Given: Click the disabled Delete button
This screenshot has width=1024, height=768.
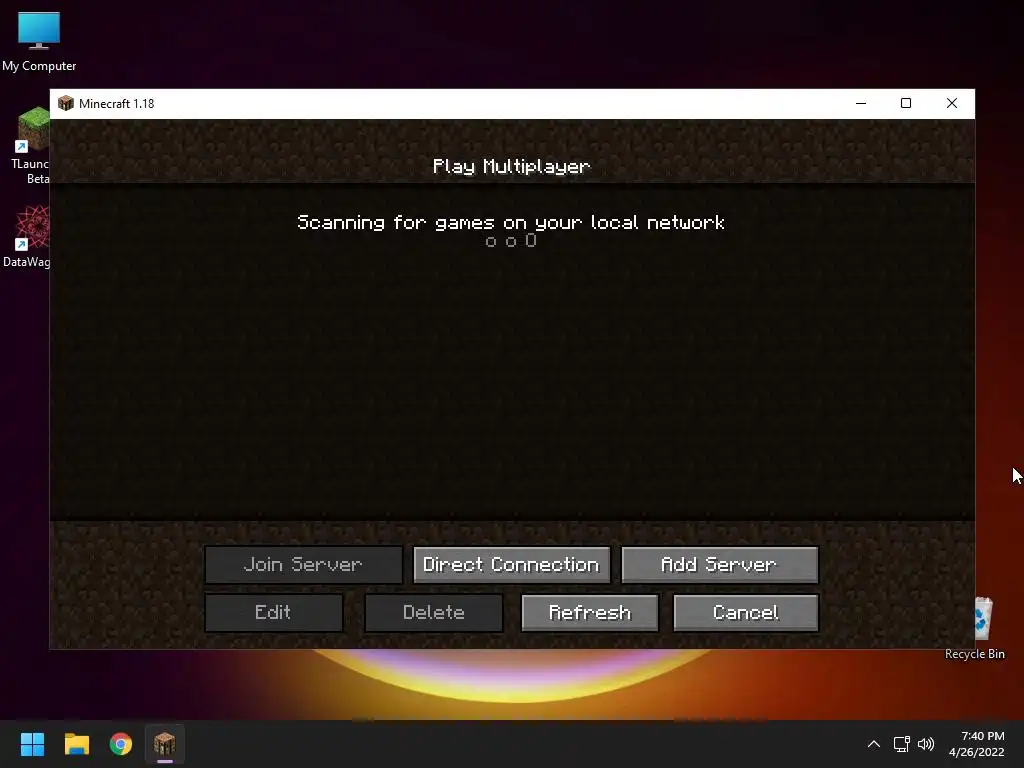Looking at the screenshot, I should coord(434,613).
